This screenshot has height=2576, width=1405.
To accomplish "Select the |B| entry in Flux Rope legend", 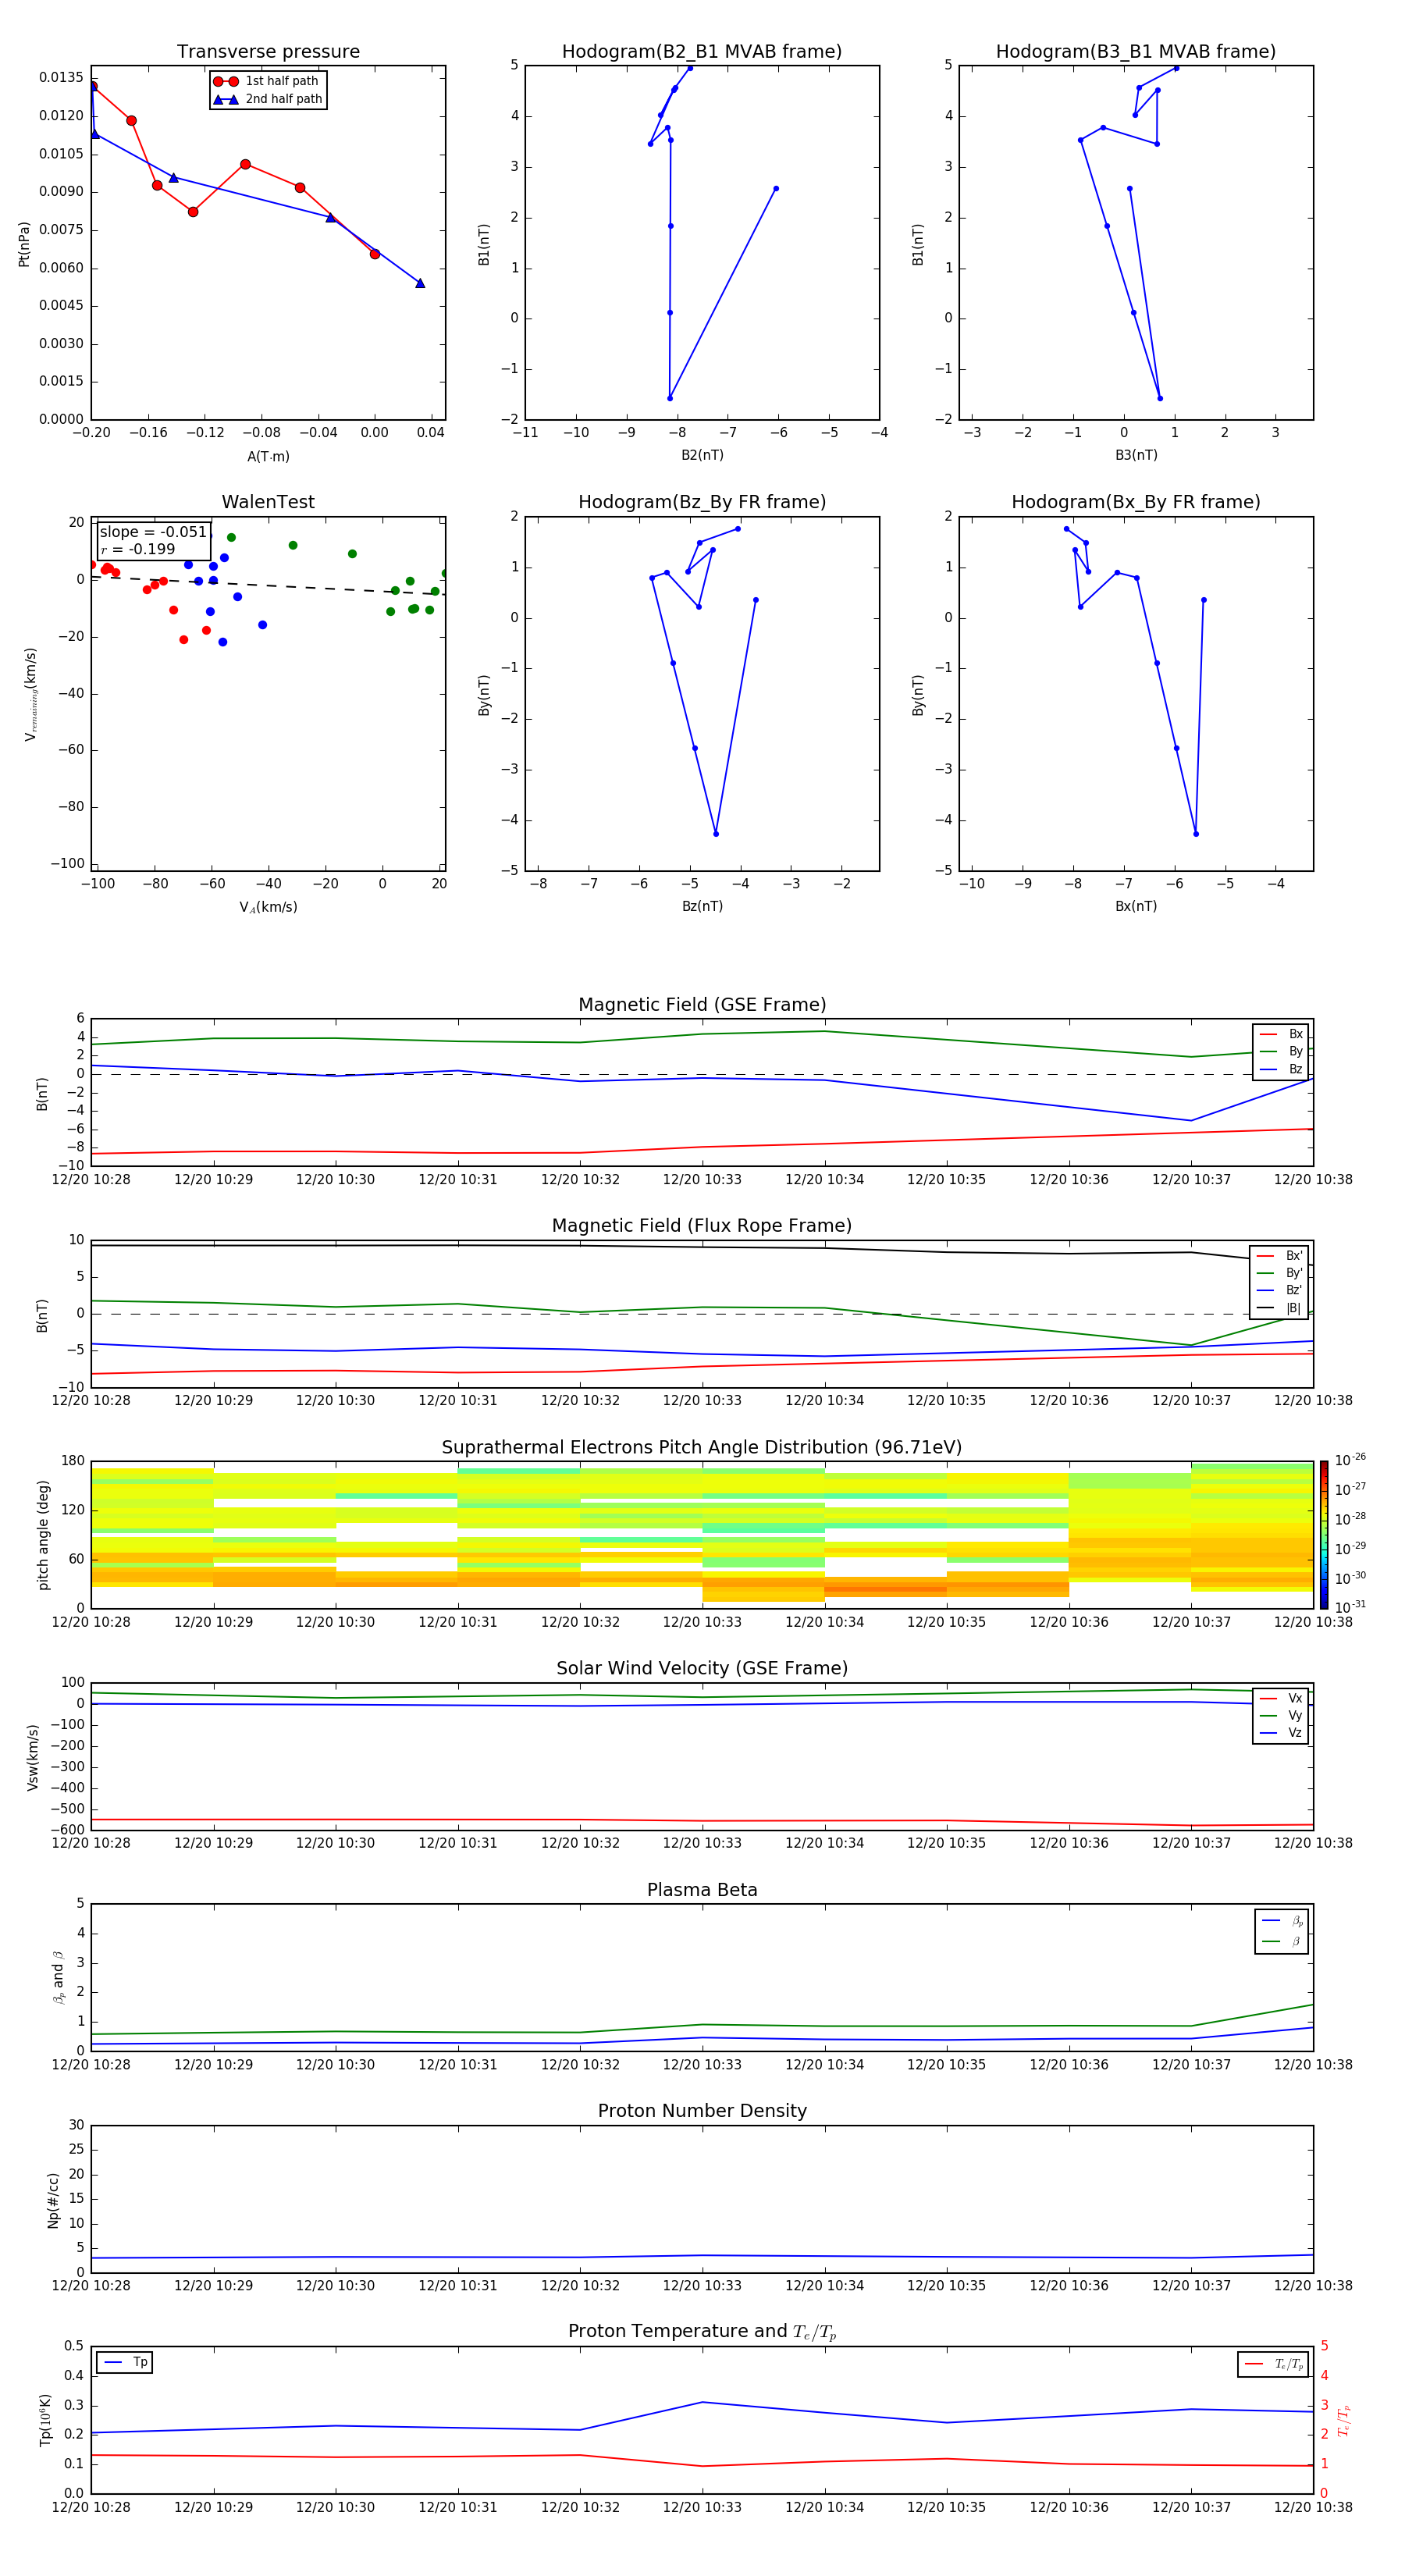I will [x=1279, y=1308].
